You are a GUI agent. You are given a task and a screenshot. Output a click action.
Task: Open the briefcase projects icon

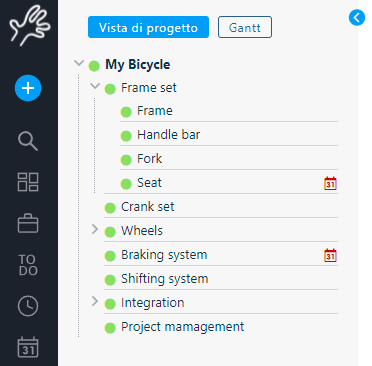[x=28, y=223]
